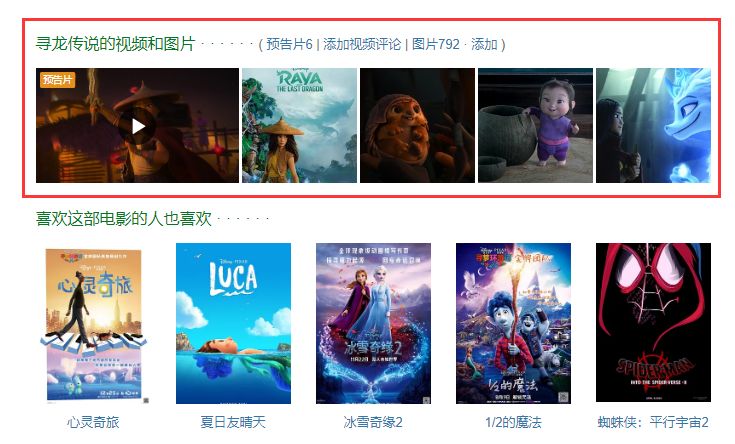This screenshot has height=444, width=735.
Task: Play the trailer video with play button
Action: (137, 126)
